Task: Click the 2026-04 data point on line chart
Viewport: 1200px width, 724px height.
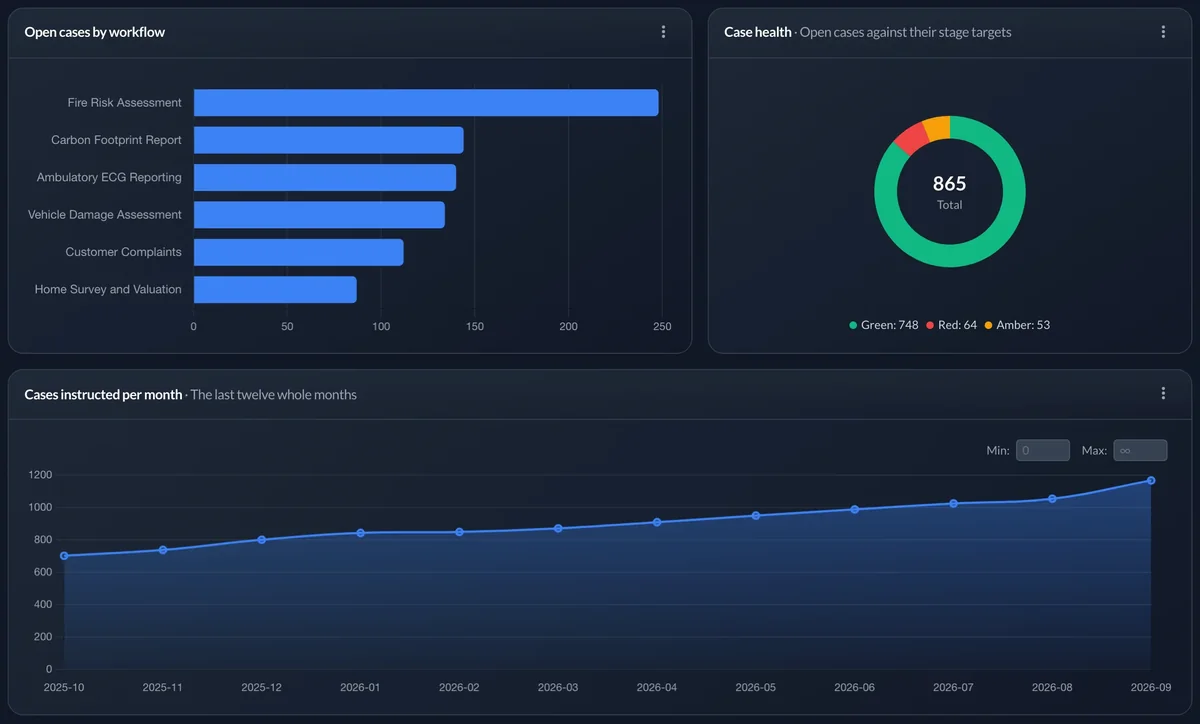Action: [x=657, y=522]
